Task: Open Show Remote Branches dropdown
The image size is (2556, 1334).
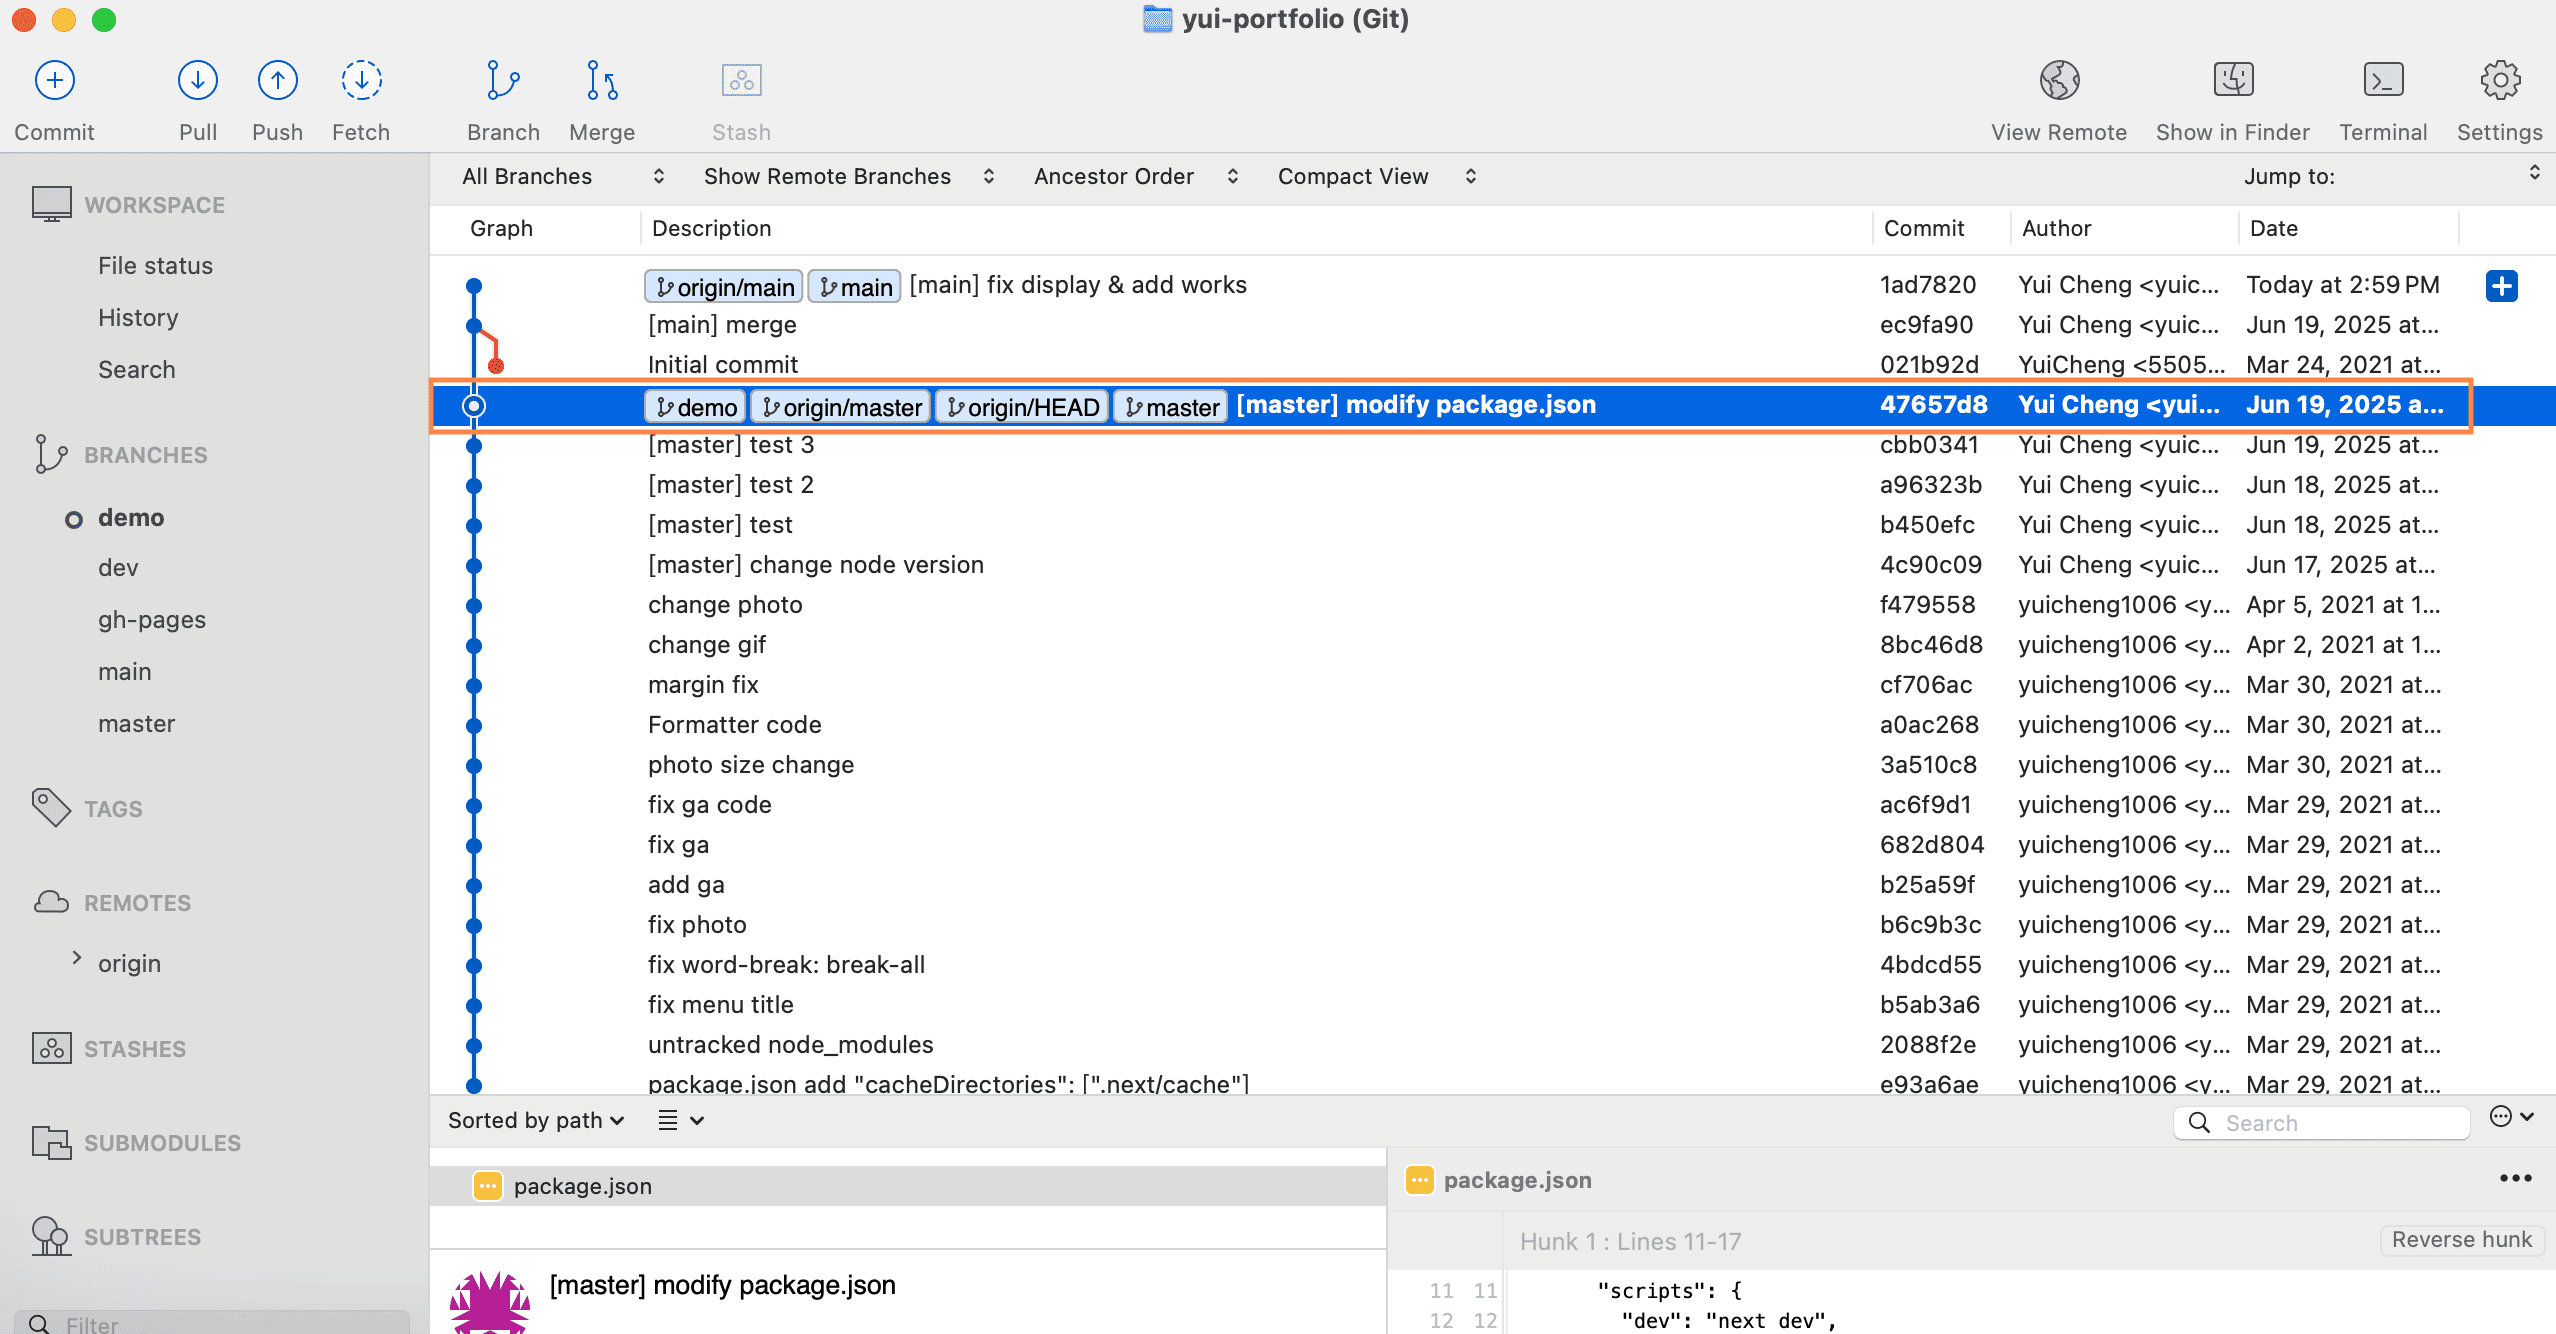Action: (848, 176)
